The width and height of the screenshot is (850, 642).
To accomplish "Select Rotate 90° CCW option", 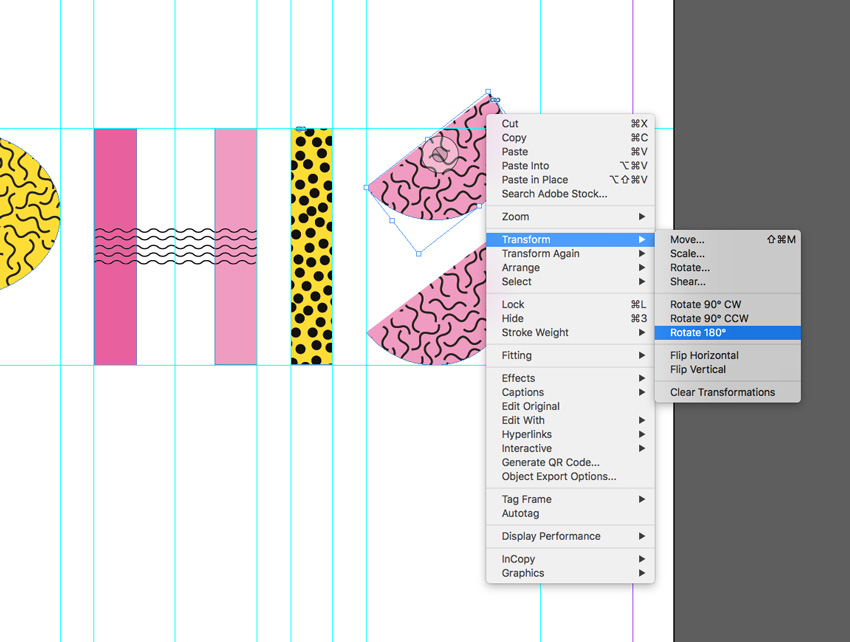I will click(709, 319).
